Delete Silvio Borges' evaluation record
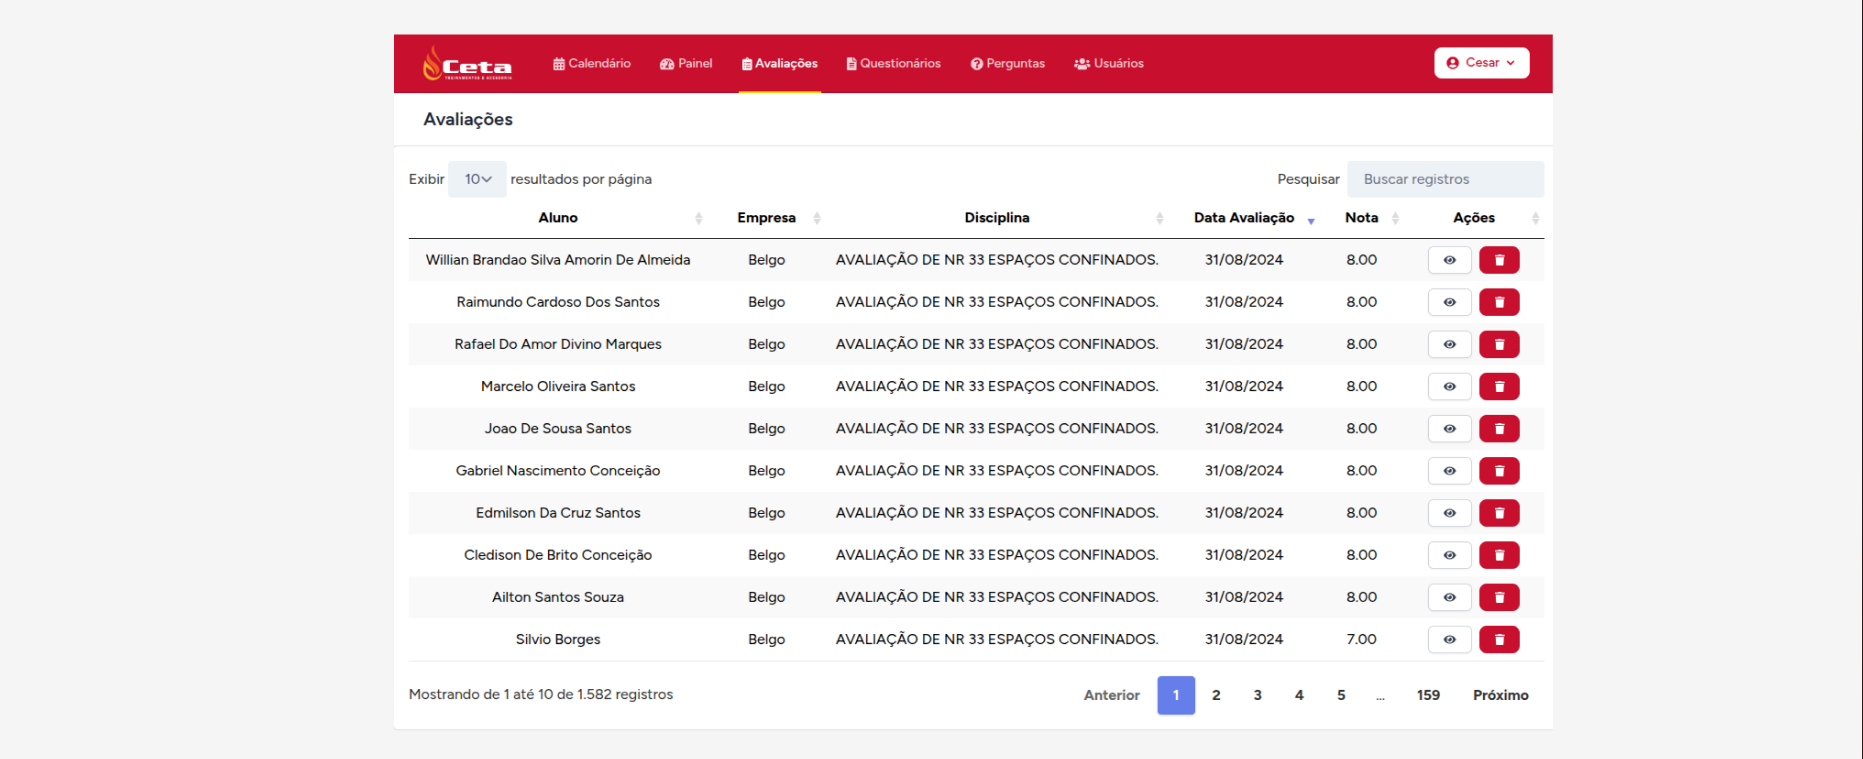The width and height of the screenshot is (1863, 759). coord(1499,639)
